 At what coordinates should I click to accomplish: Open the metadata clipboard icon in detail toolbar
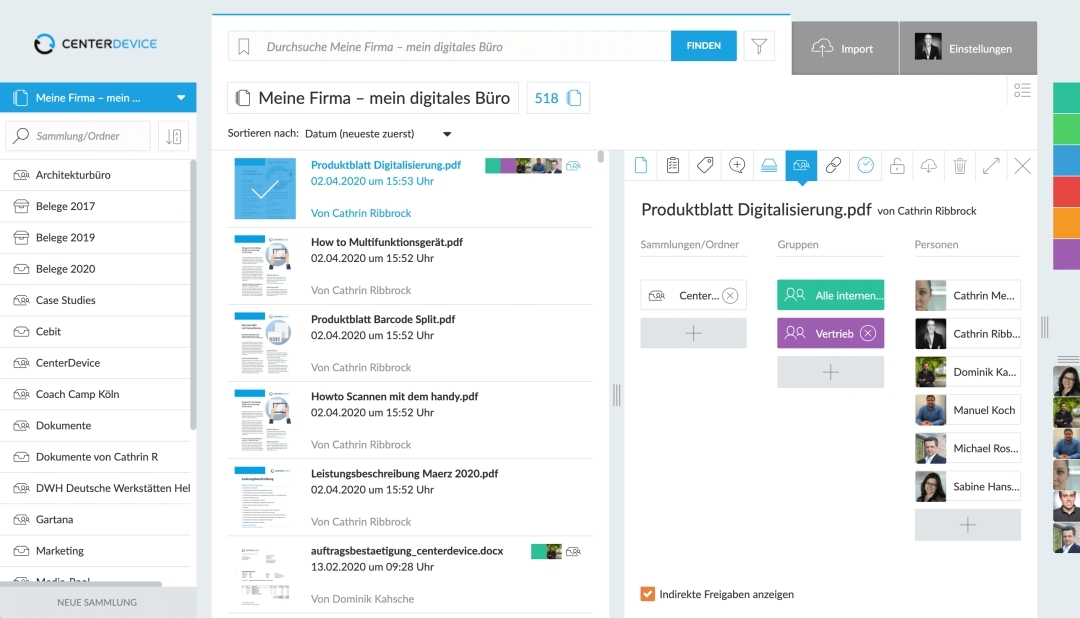(673, 165)
